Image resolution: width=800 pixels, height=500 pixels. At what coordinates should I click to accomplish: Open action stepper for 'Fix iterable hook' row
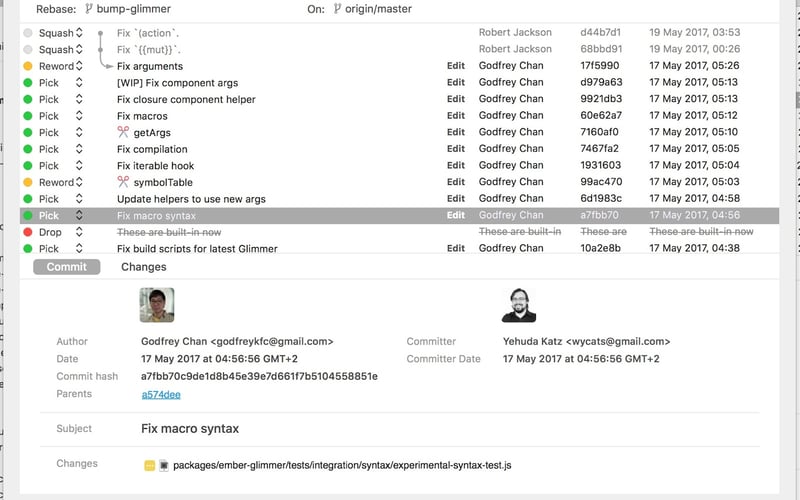coord(79,166)
